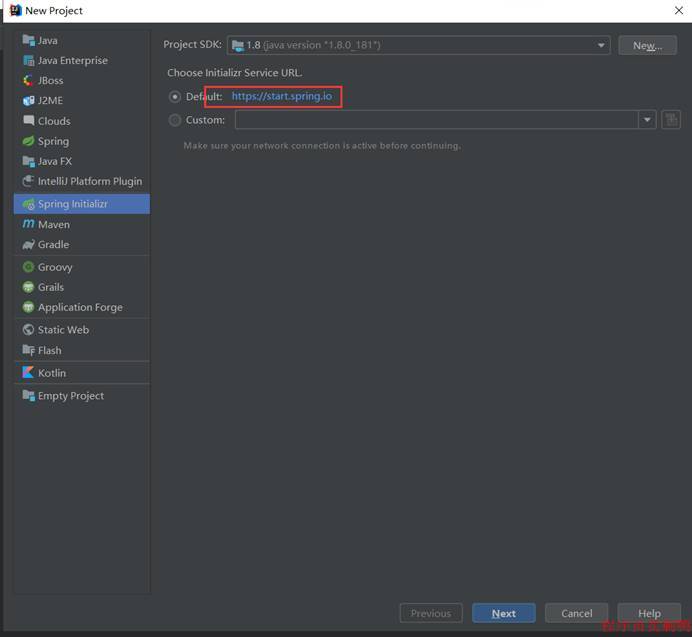Pick the IntelliJ Platform Plugin icon
Image resolution: width=692 pixels, height=637 pixels.
point(29,181)
